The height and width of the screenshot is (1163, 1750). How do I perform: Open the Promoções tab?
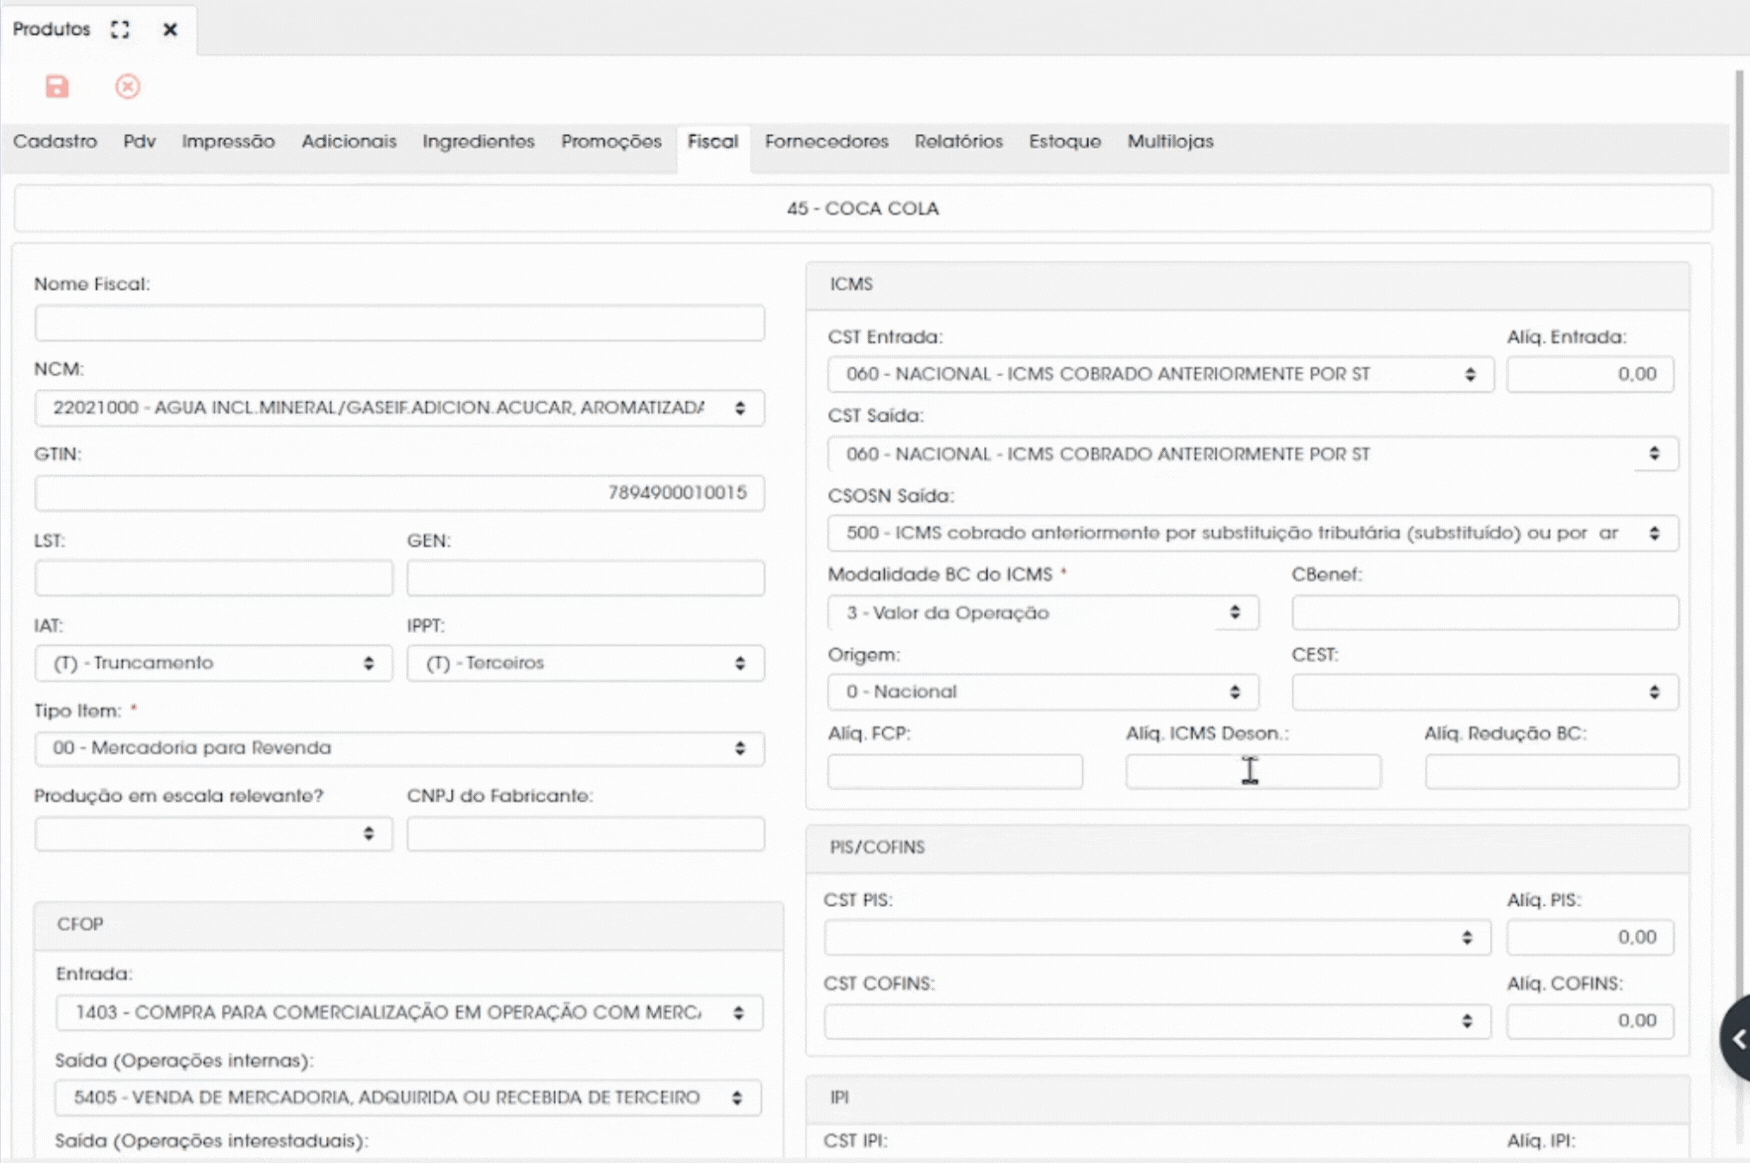611,142
